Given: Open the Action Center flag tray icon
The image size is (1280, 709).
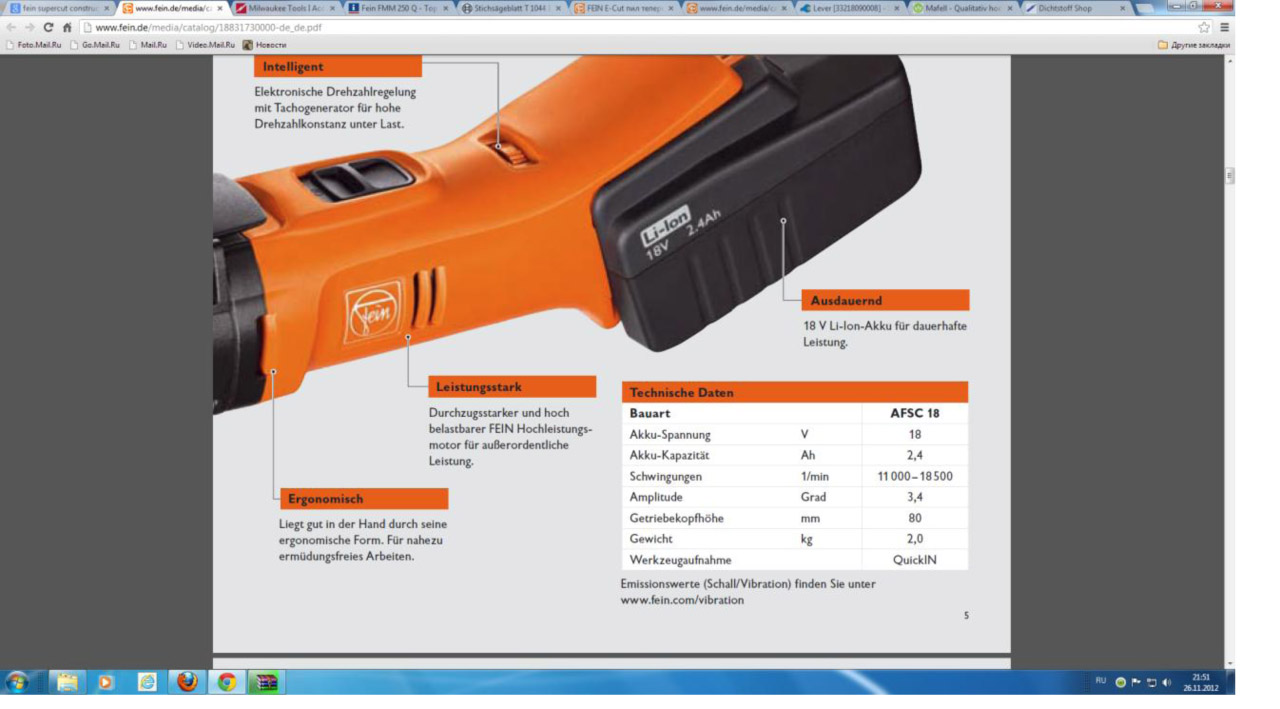Looking at the screenshot, I should pyautogui.click(x=1136, y=682).
